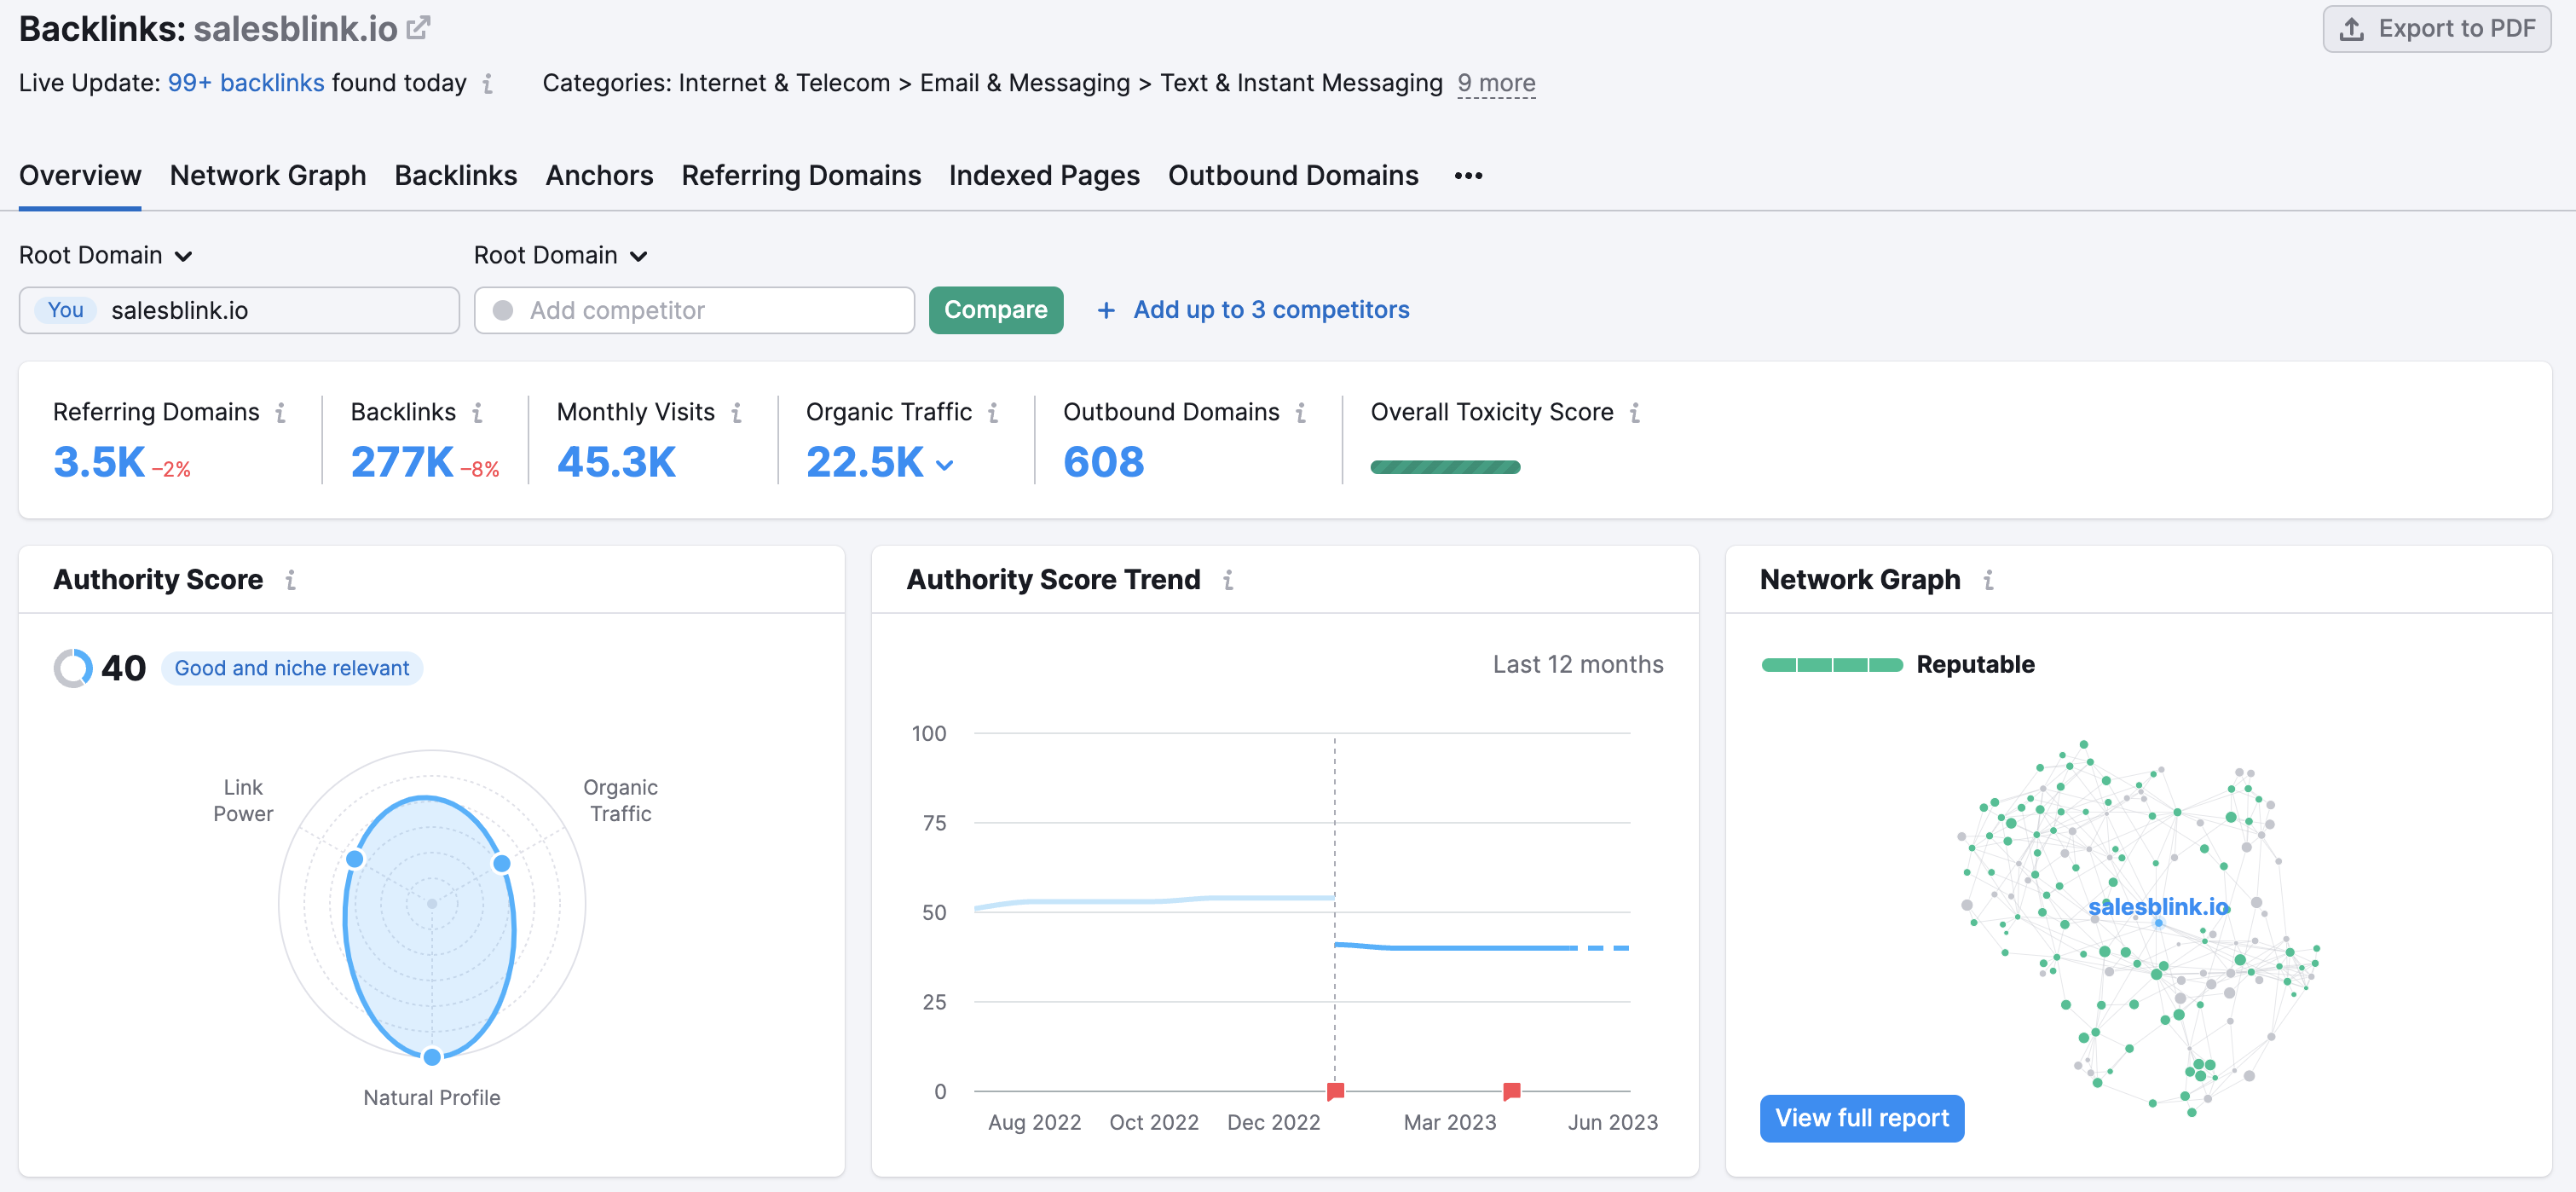Open the Outbound Domains tab
The height and width of the screenshot is (1192, 2576).
point(1292,176)
